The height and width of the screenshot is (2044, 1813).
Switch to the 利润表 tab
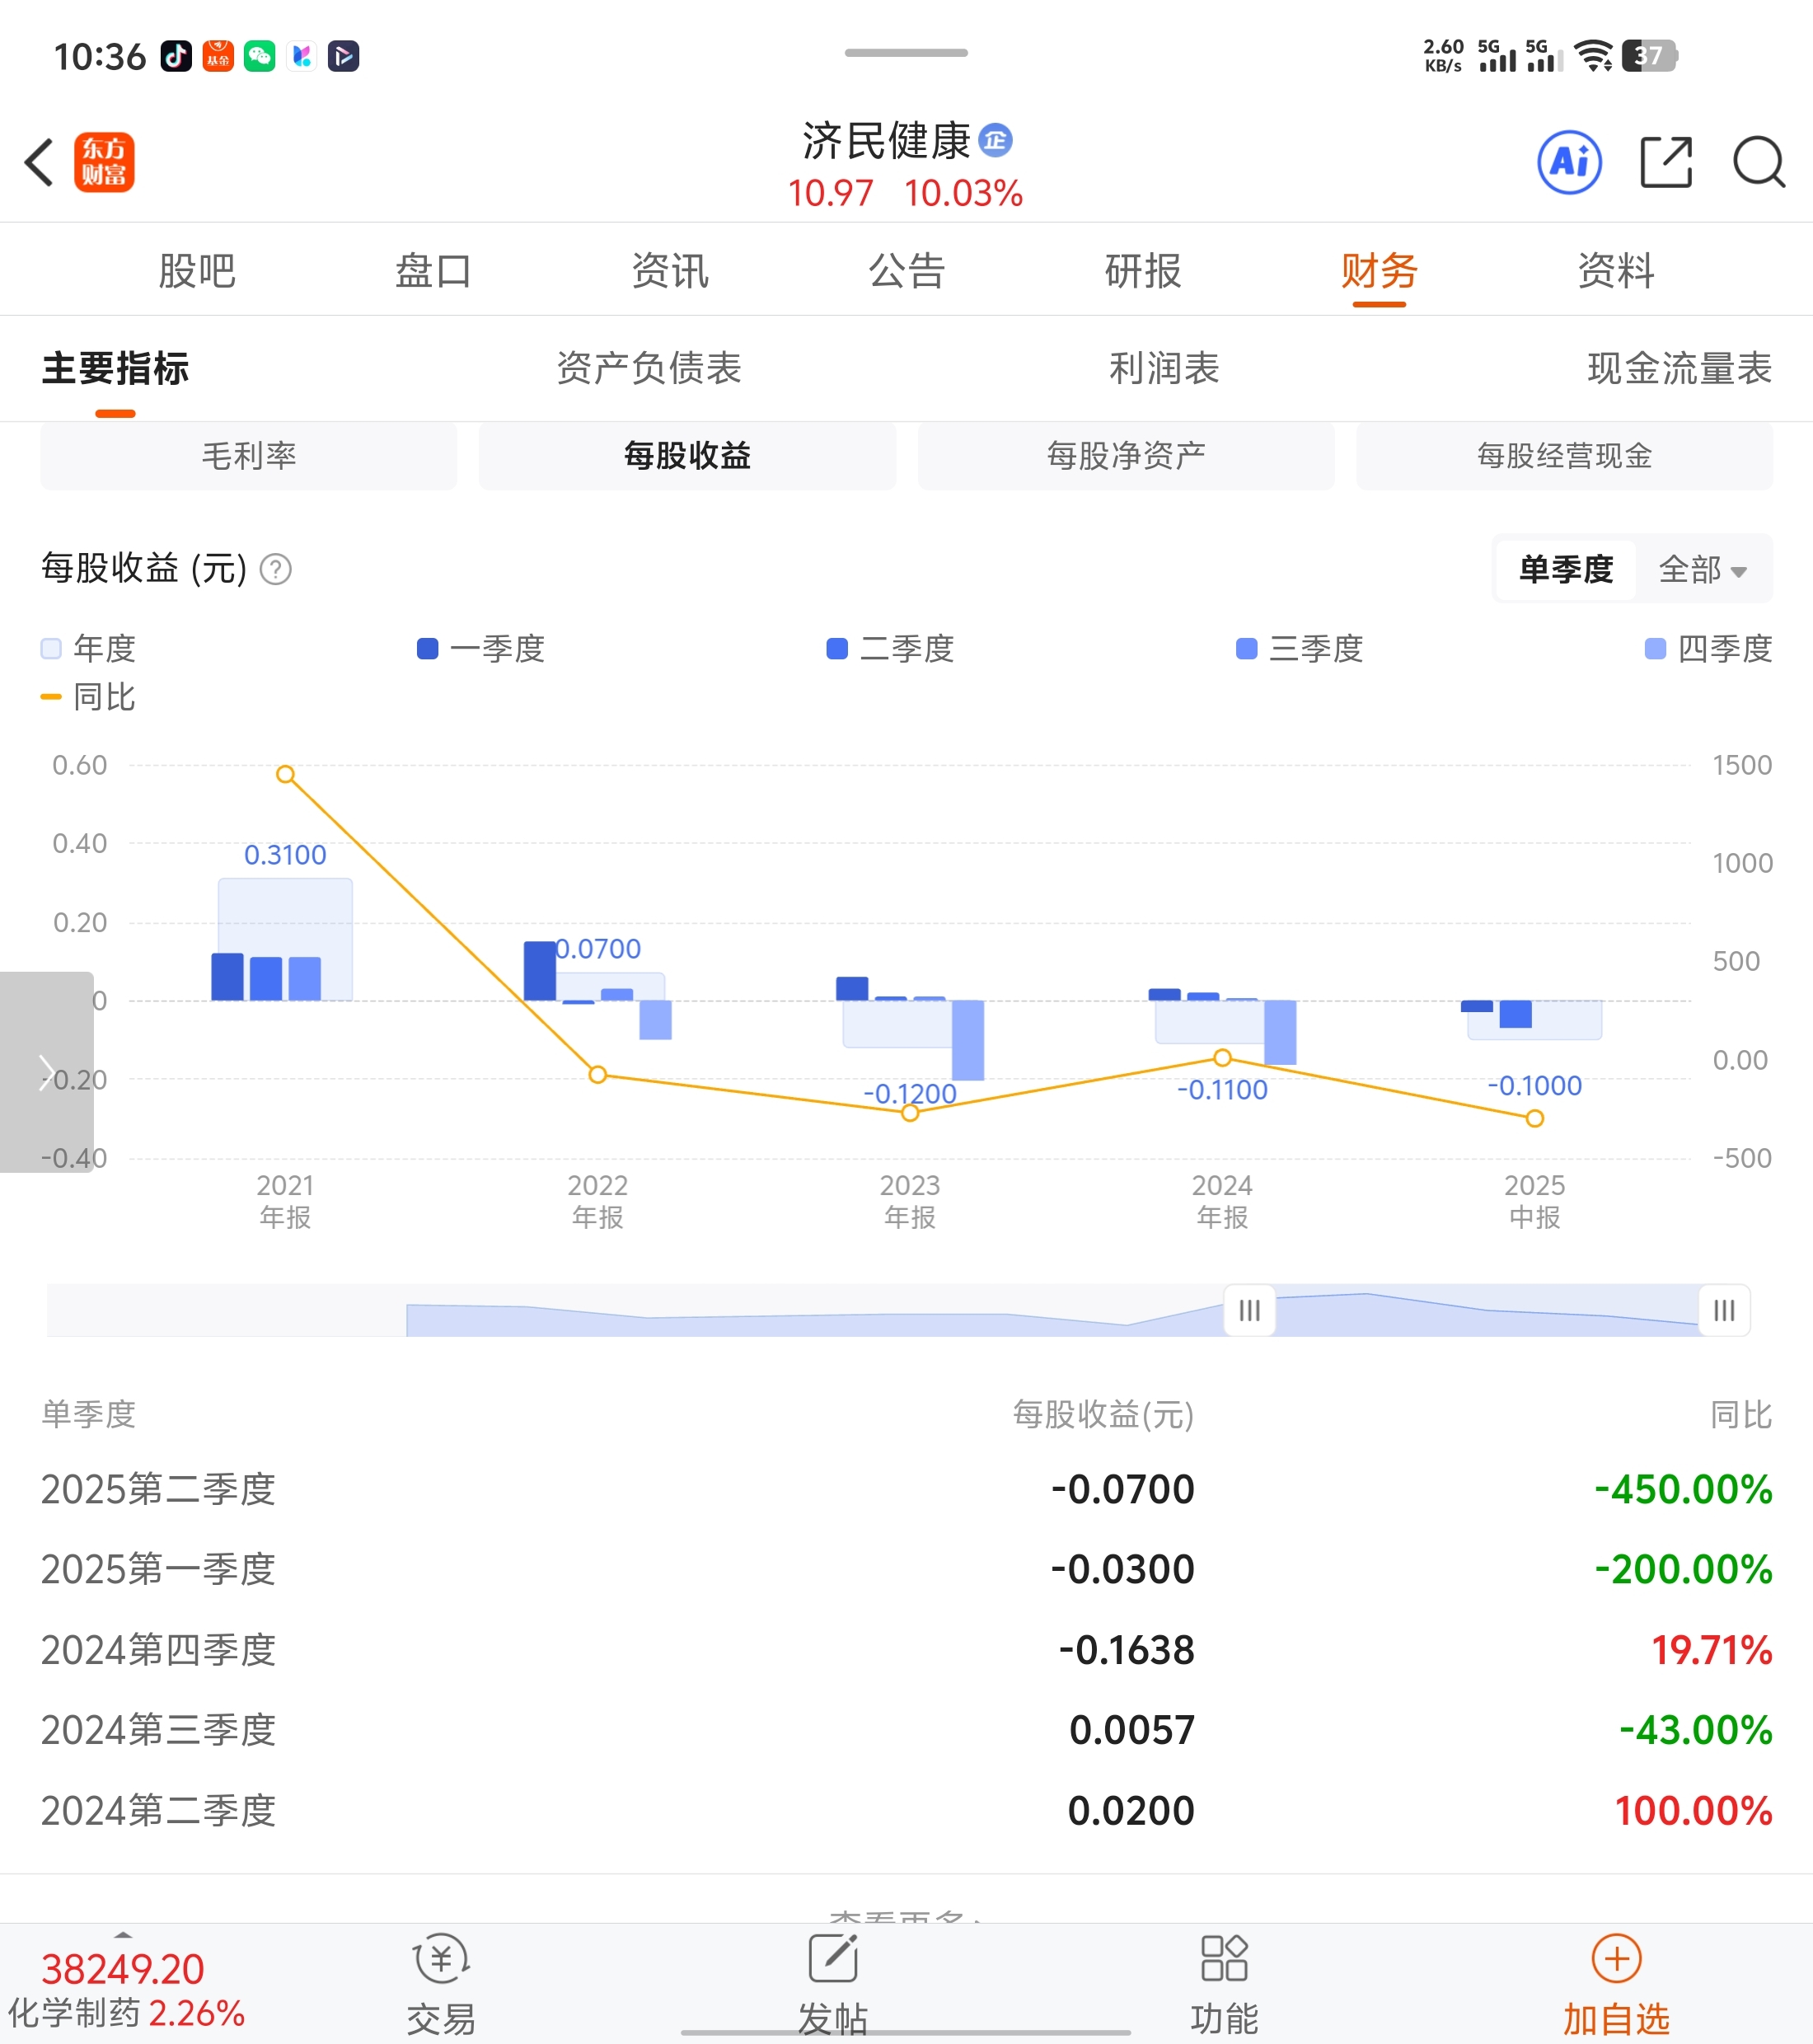[1164, 368]
